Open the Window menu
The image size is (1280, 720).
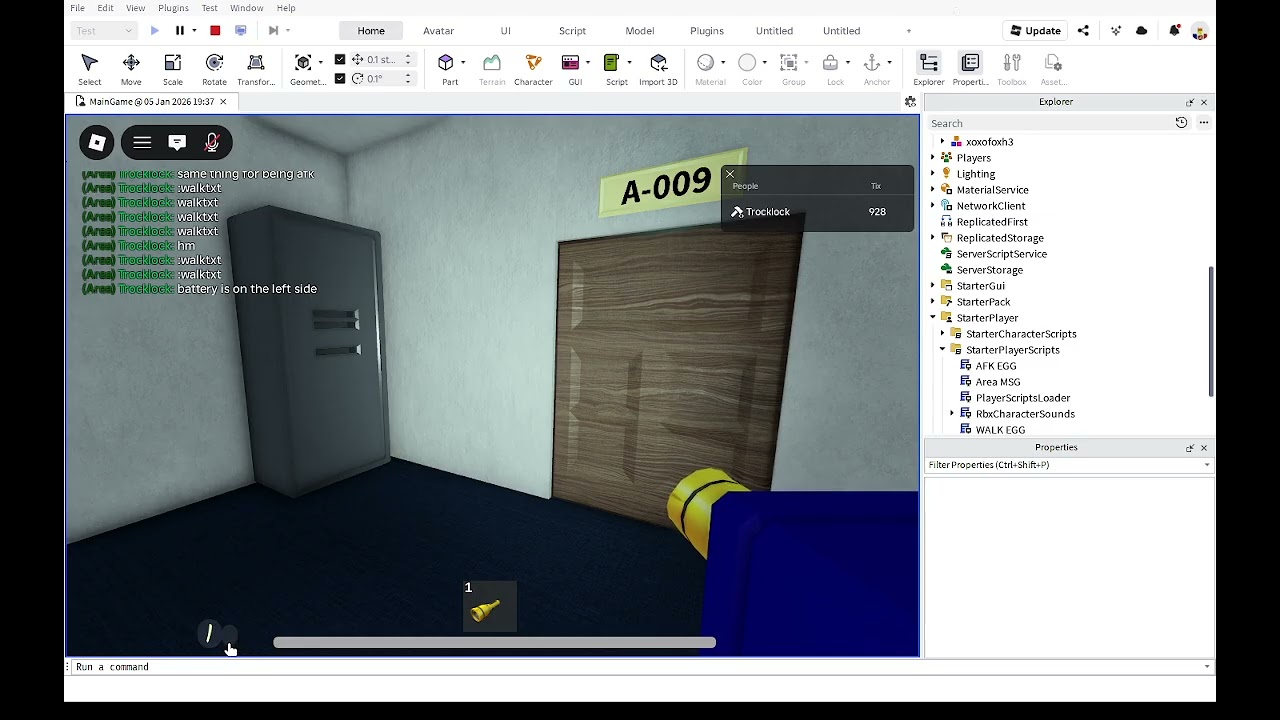coord(246,8)
